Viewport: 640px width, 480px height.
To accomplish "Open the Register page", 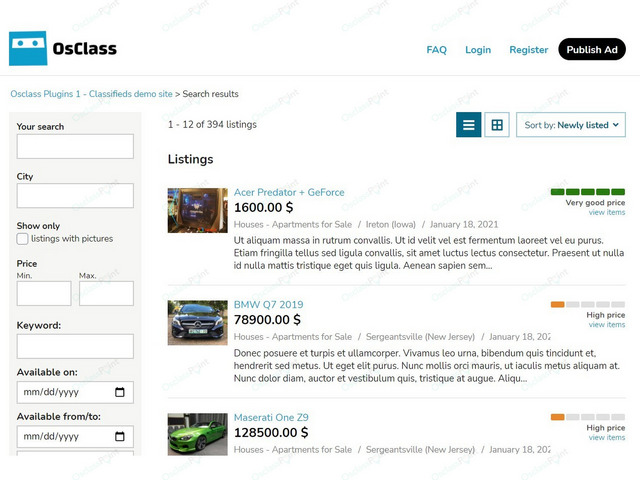I will (529, 50).
